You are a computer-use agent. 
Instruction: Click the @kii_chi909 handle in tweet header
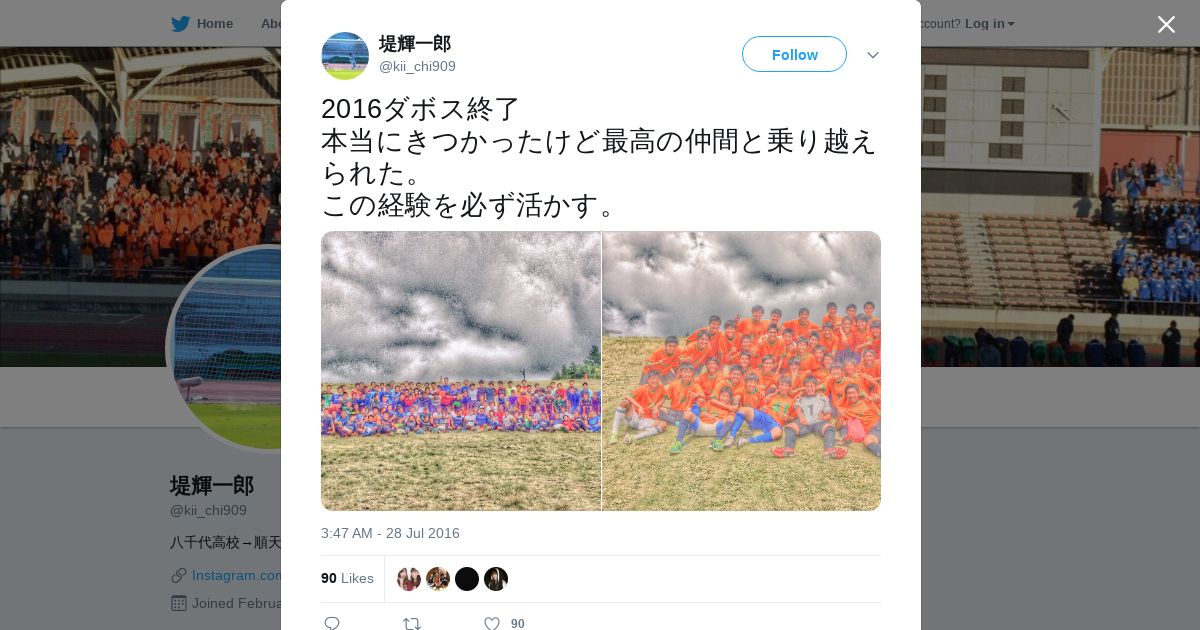coord(417,66)
